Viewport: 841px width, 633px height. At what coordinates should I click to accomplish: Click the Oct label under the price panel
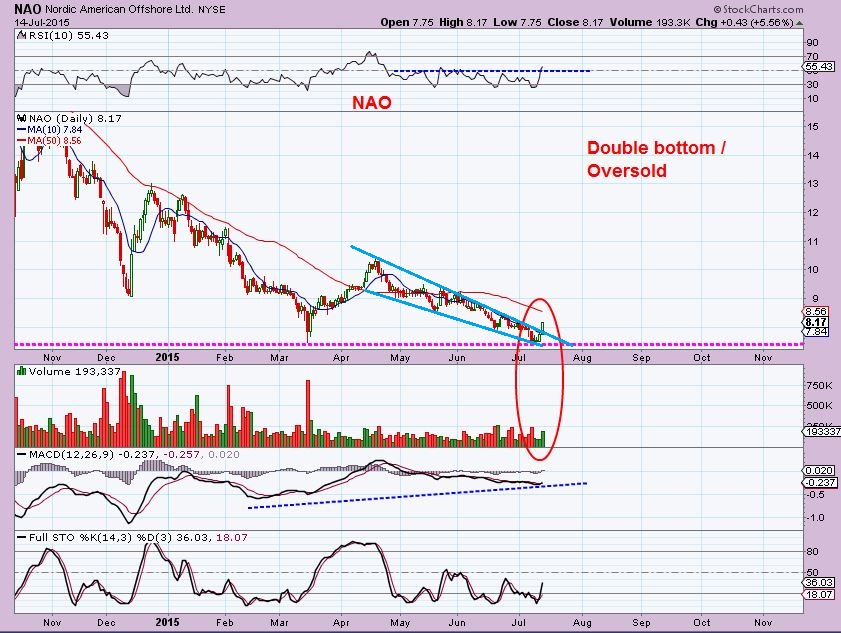(702, 358)
